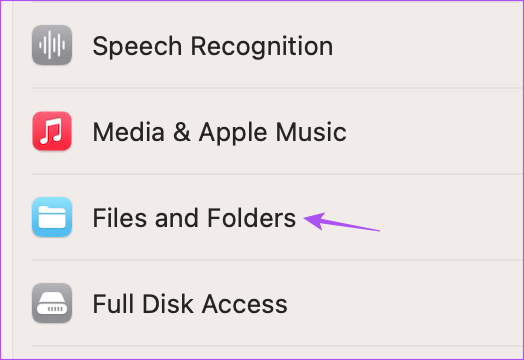Click the word "Speech" in the first row
Image resolution: width=524 pixels, height=360 pixels.
pos(137,47)
